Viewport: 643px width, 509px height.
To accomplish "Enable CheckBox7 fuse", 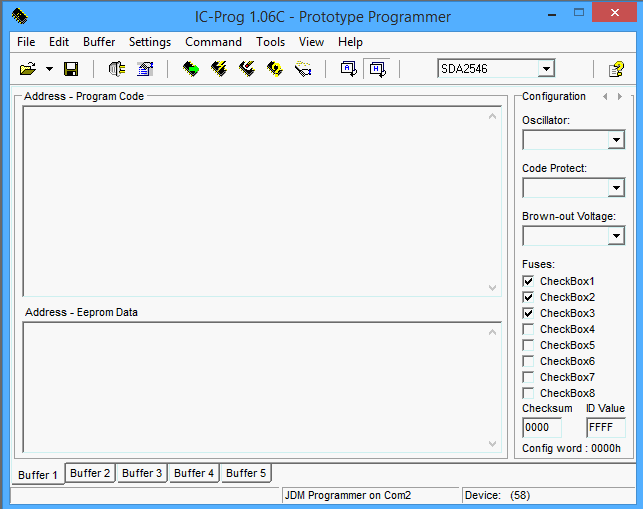I will point(528,377).
